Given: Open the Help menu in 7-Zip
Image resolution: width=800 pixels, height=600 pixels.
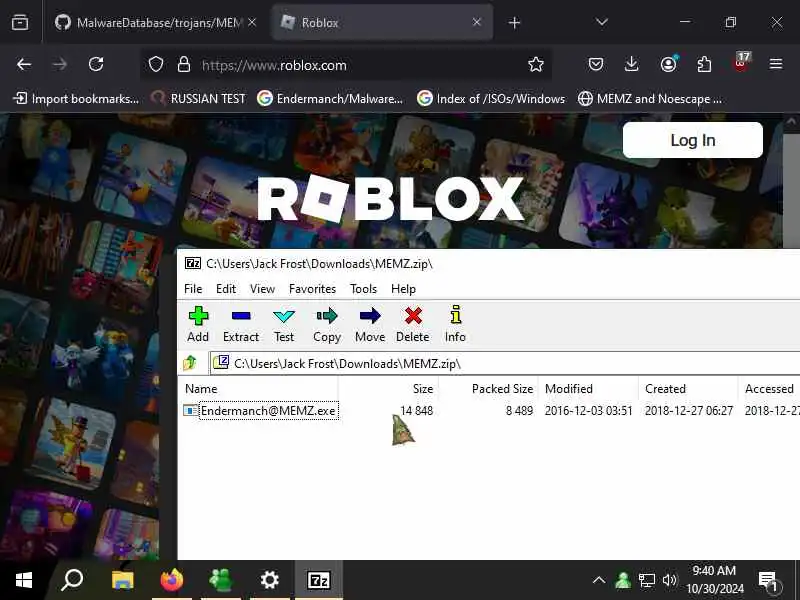Looking at the screenshot, I should tap(403, 289).
